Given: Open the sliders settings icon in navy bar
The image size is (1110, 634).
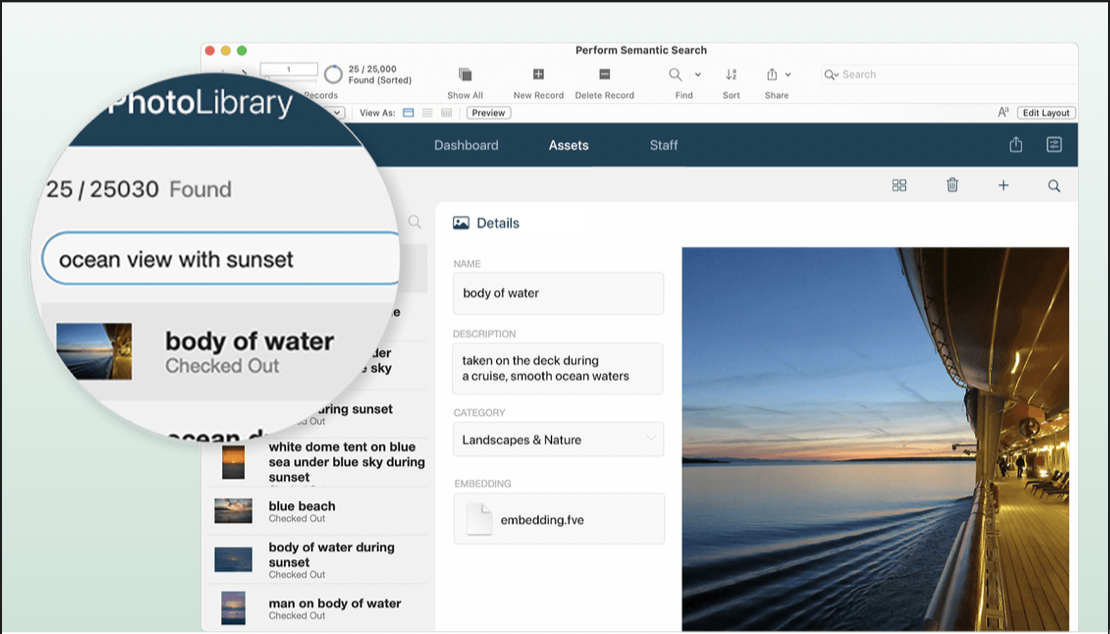Looking at the screenshot, I should tap(1054, 145).
